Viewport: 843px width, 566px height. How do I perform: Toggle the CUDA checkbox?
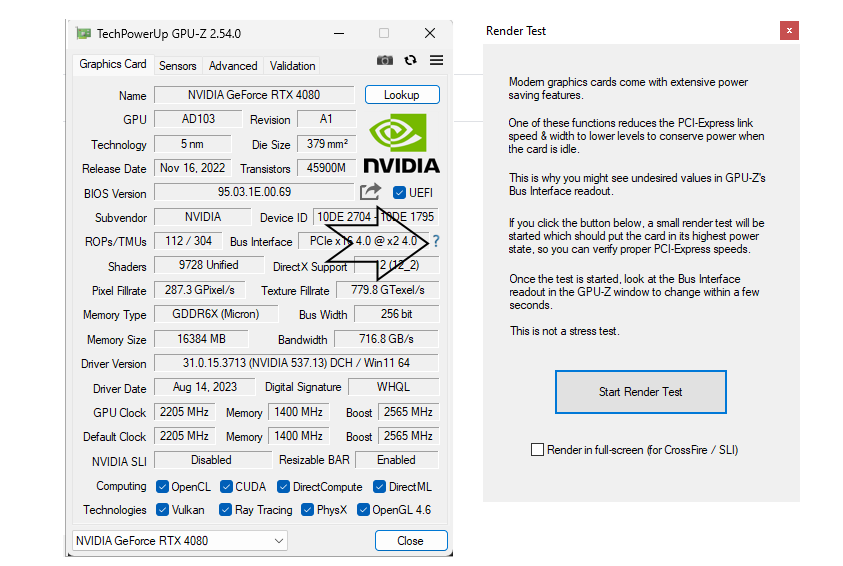226,486
